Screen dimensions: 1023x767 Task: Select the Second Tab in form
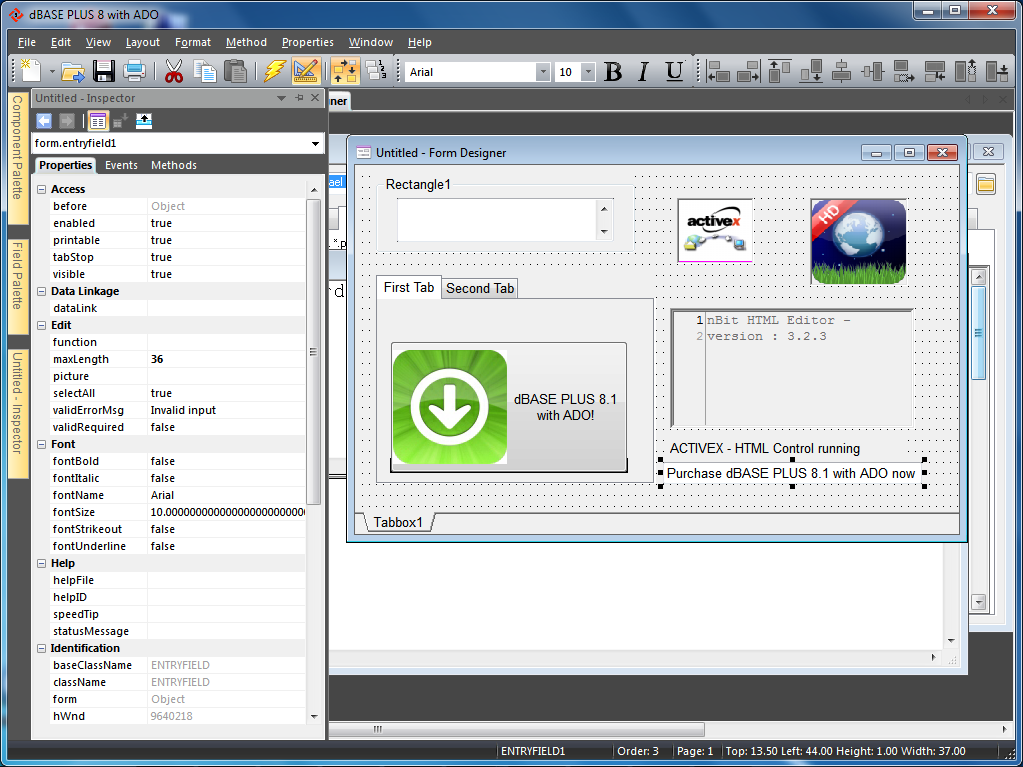click(x=480, y=288)
